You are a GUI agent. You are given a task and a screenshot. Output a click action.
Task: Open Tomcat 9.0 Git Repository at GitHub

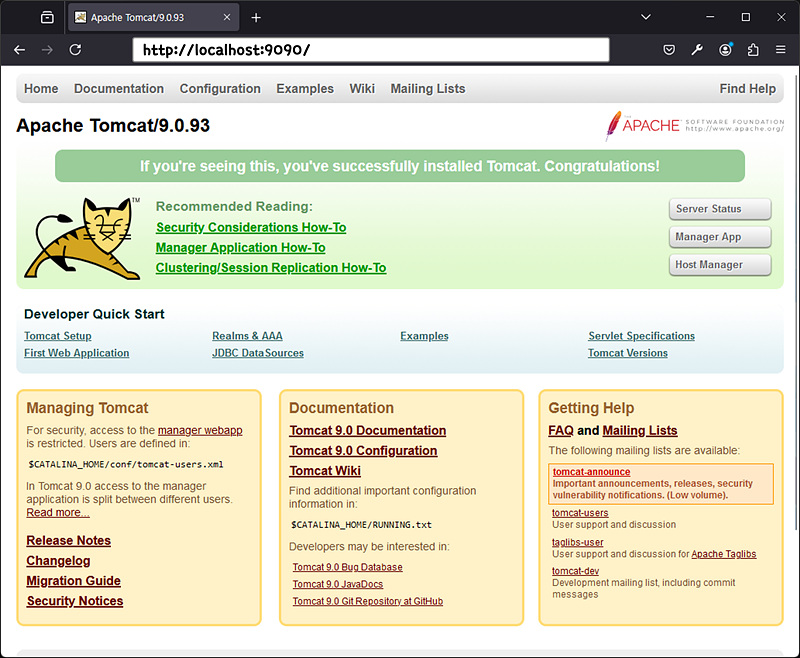pos(368,601)
